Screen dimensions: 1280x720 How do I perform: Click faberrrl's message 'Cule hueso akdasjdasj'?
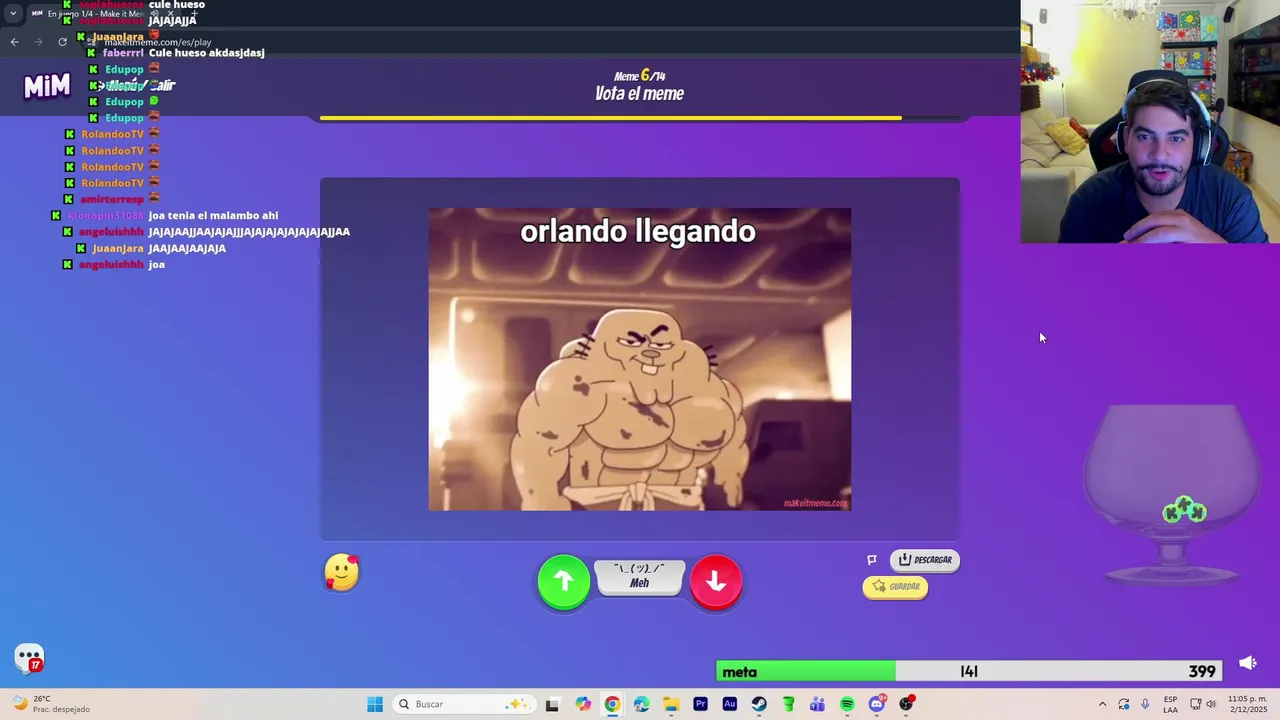click(x=206, y=53)
